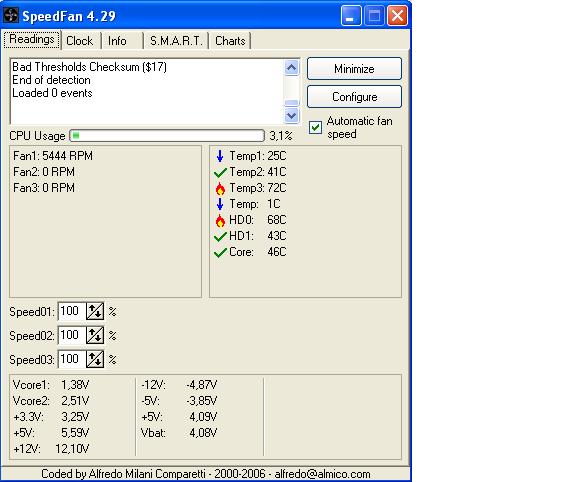
Task: Click the 'Core: 46C' reading
Action: (x=258, y=252)
